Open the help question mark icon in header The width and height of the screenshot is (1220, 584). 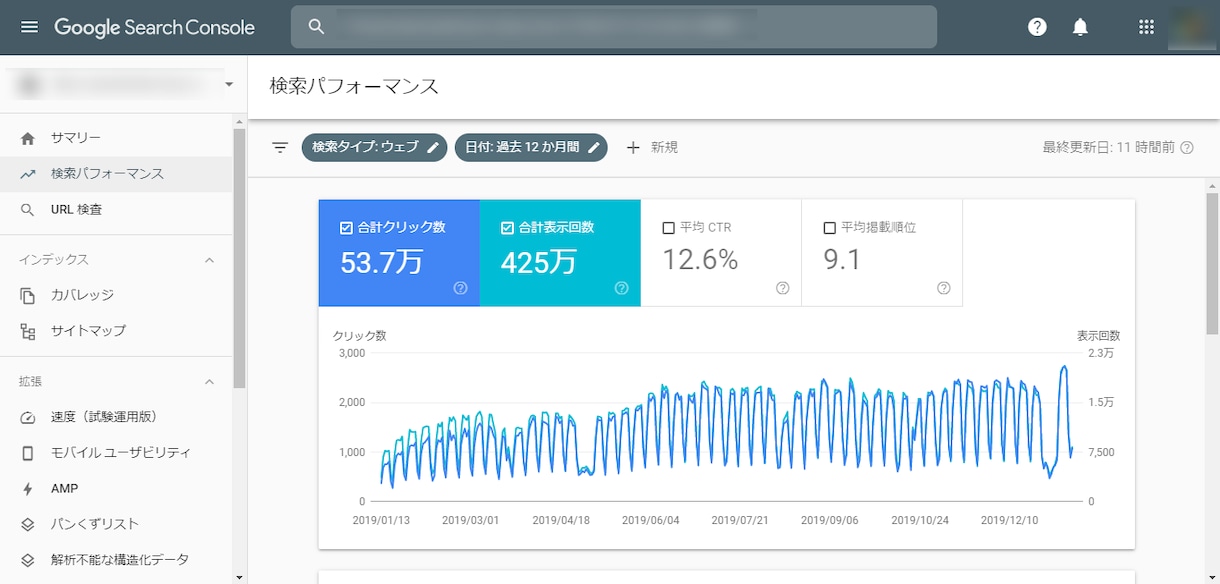click(1037, 27)
